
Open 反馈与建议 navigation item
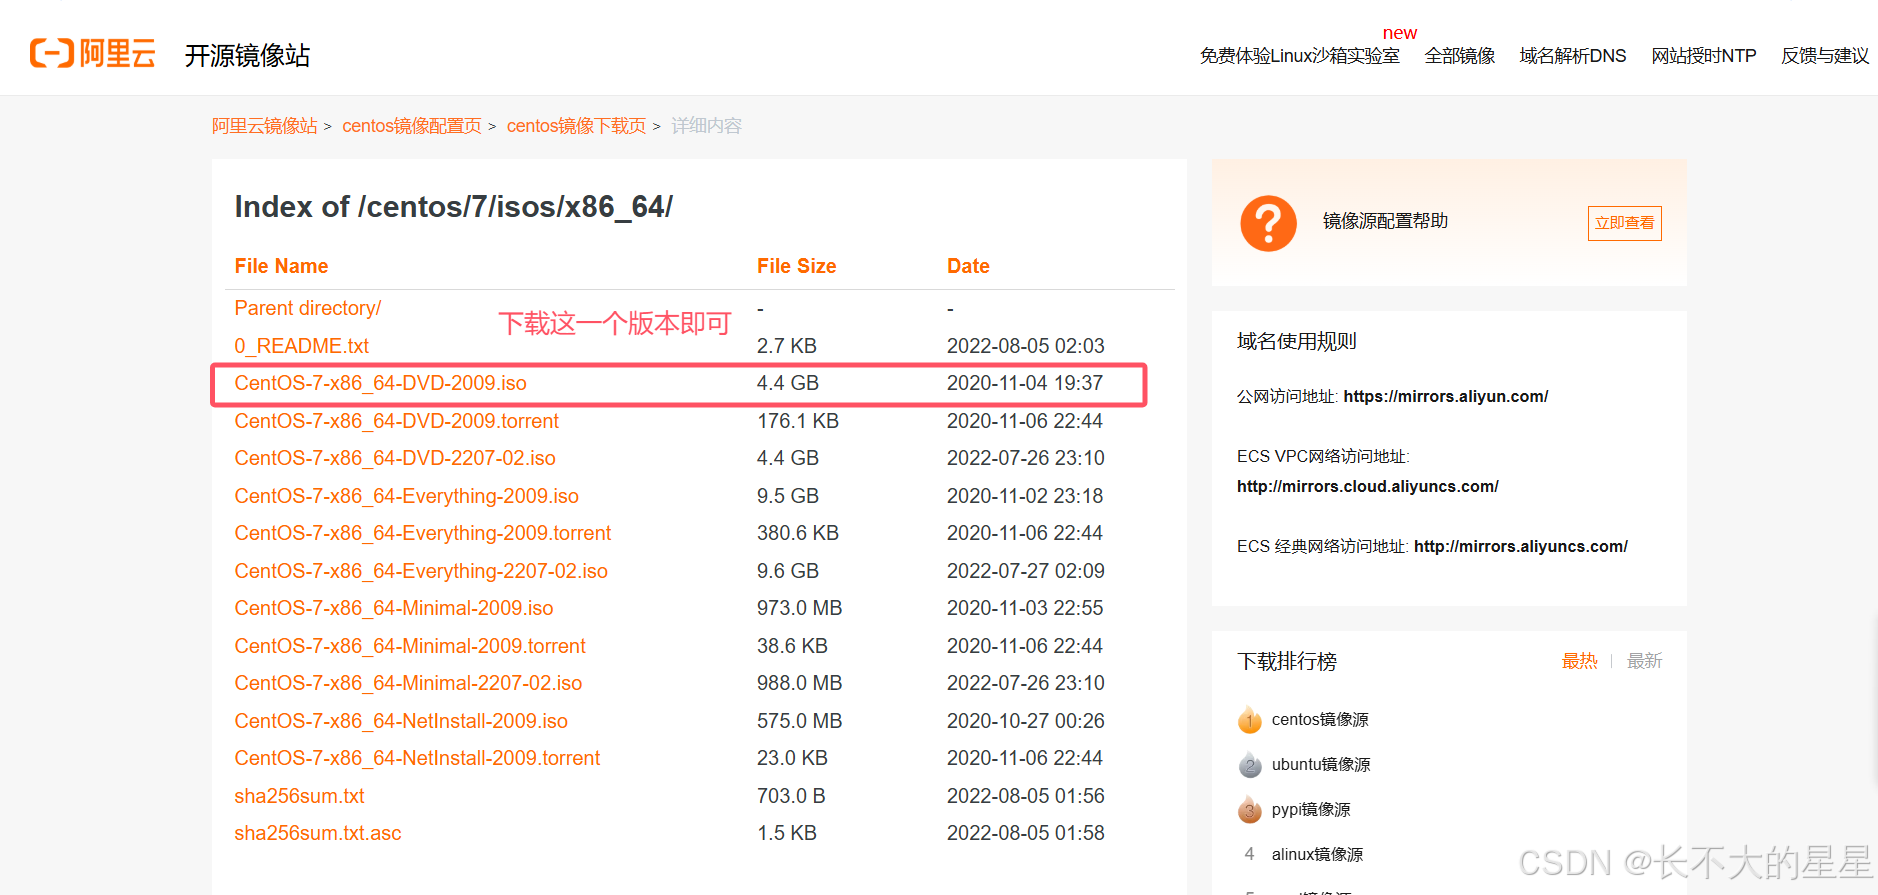click(1824, 56)
